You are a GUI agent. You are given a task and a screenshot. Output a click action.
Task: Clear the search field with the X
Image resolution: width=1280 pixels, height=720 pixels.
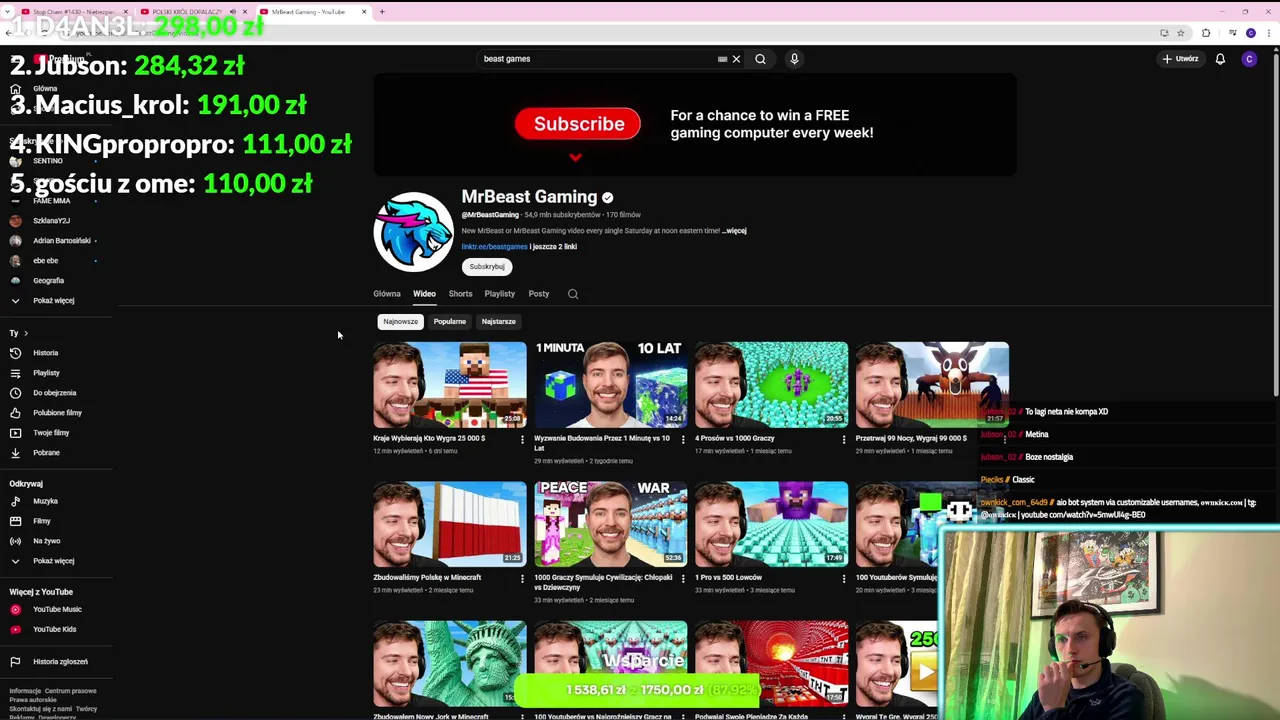[736, 59]
